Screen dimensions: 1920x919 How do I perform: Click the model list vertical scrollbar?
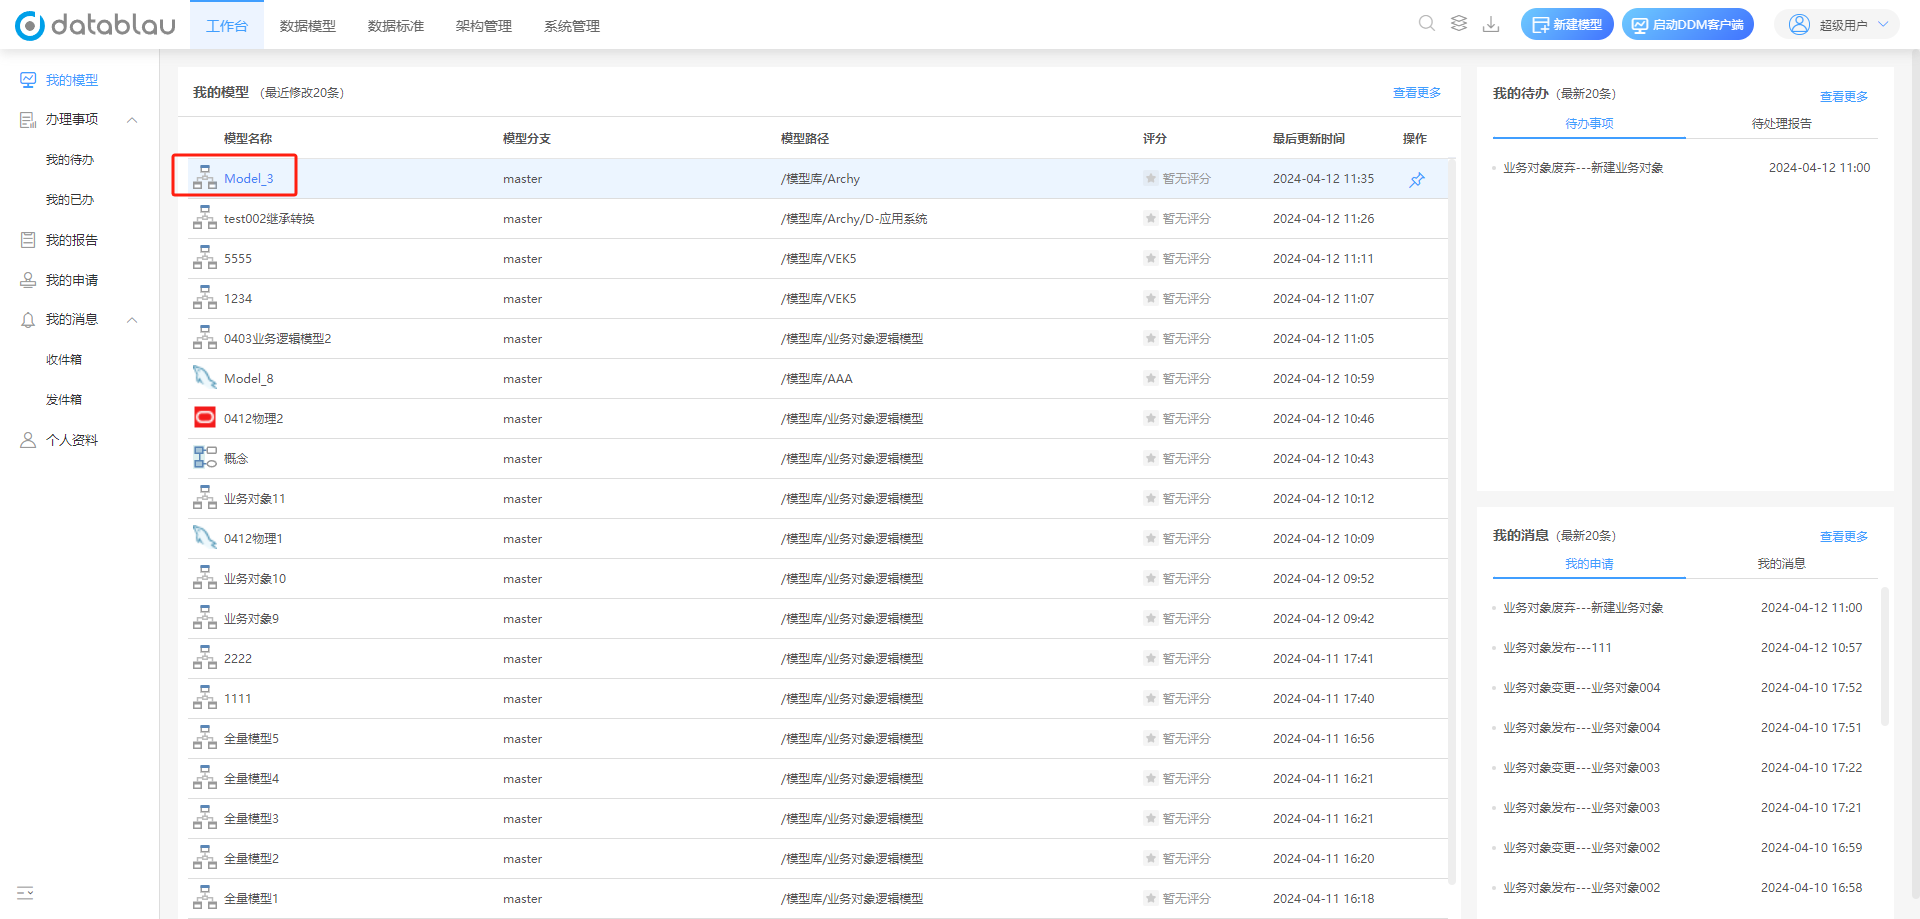1452,520
